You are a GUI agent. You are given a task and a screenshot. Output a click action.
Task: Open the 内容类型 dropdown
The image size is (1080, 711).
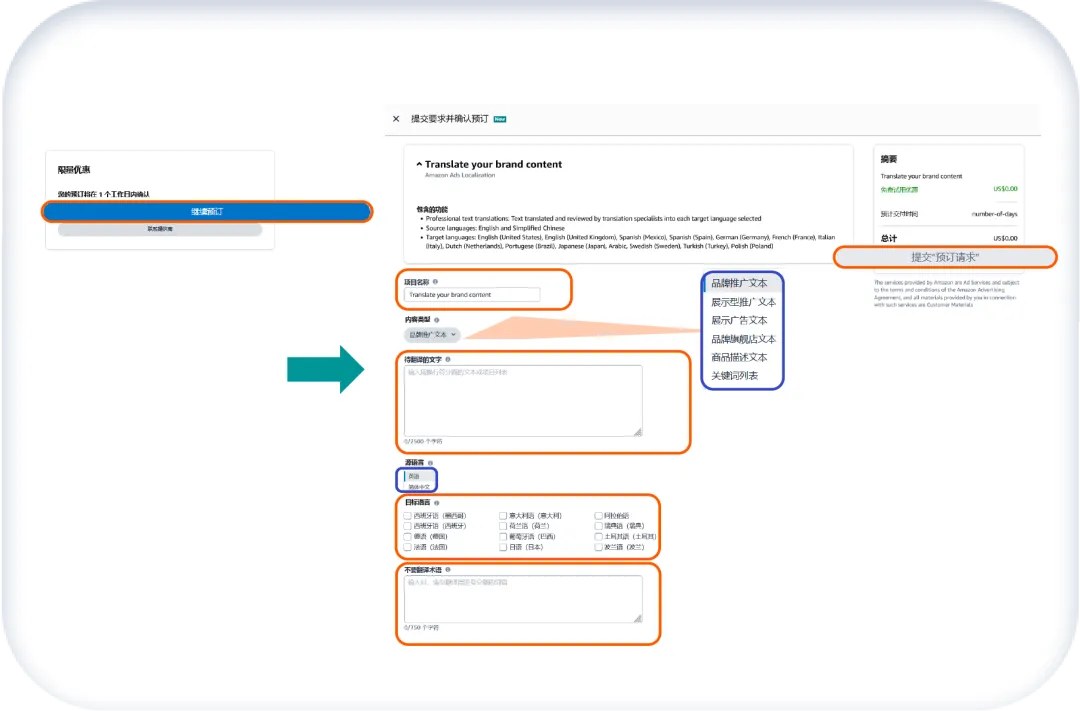pyautogui.click(x=432, y=334)
